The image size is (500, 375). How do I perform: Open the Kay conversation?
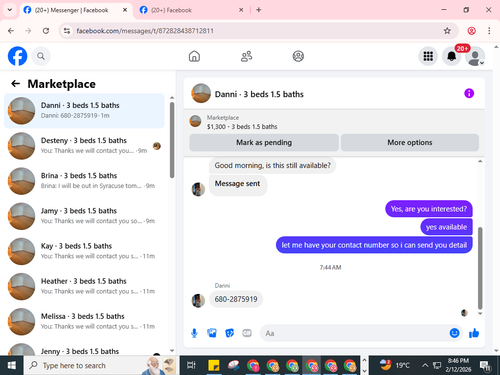click(84, 251)
